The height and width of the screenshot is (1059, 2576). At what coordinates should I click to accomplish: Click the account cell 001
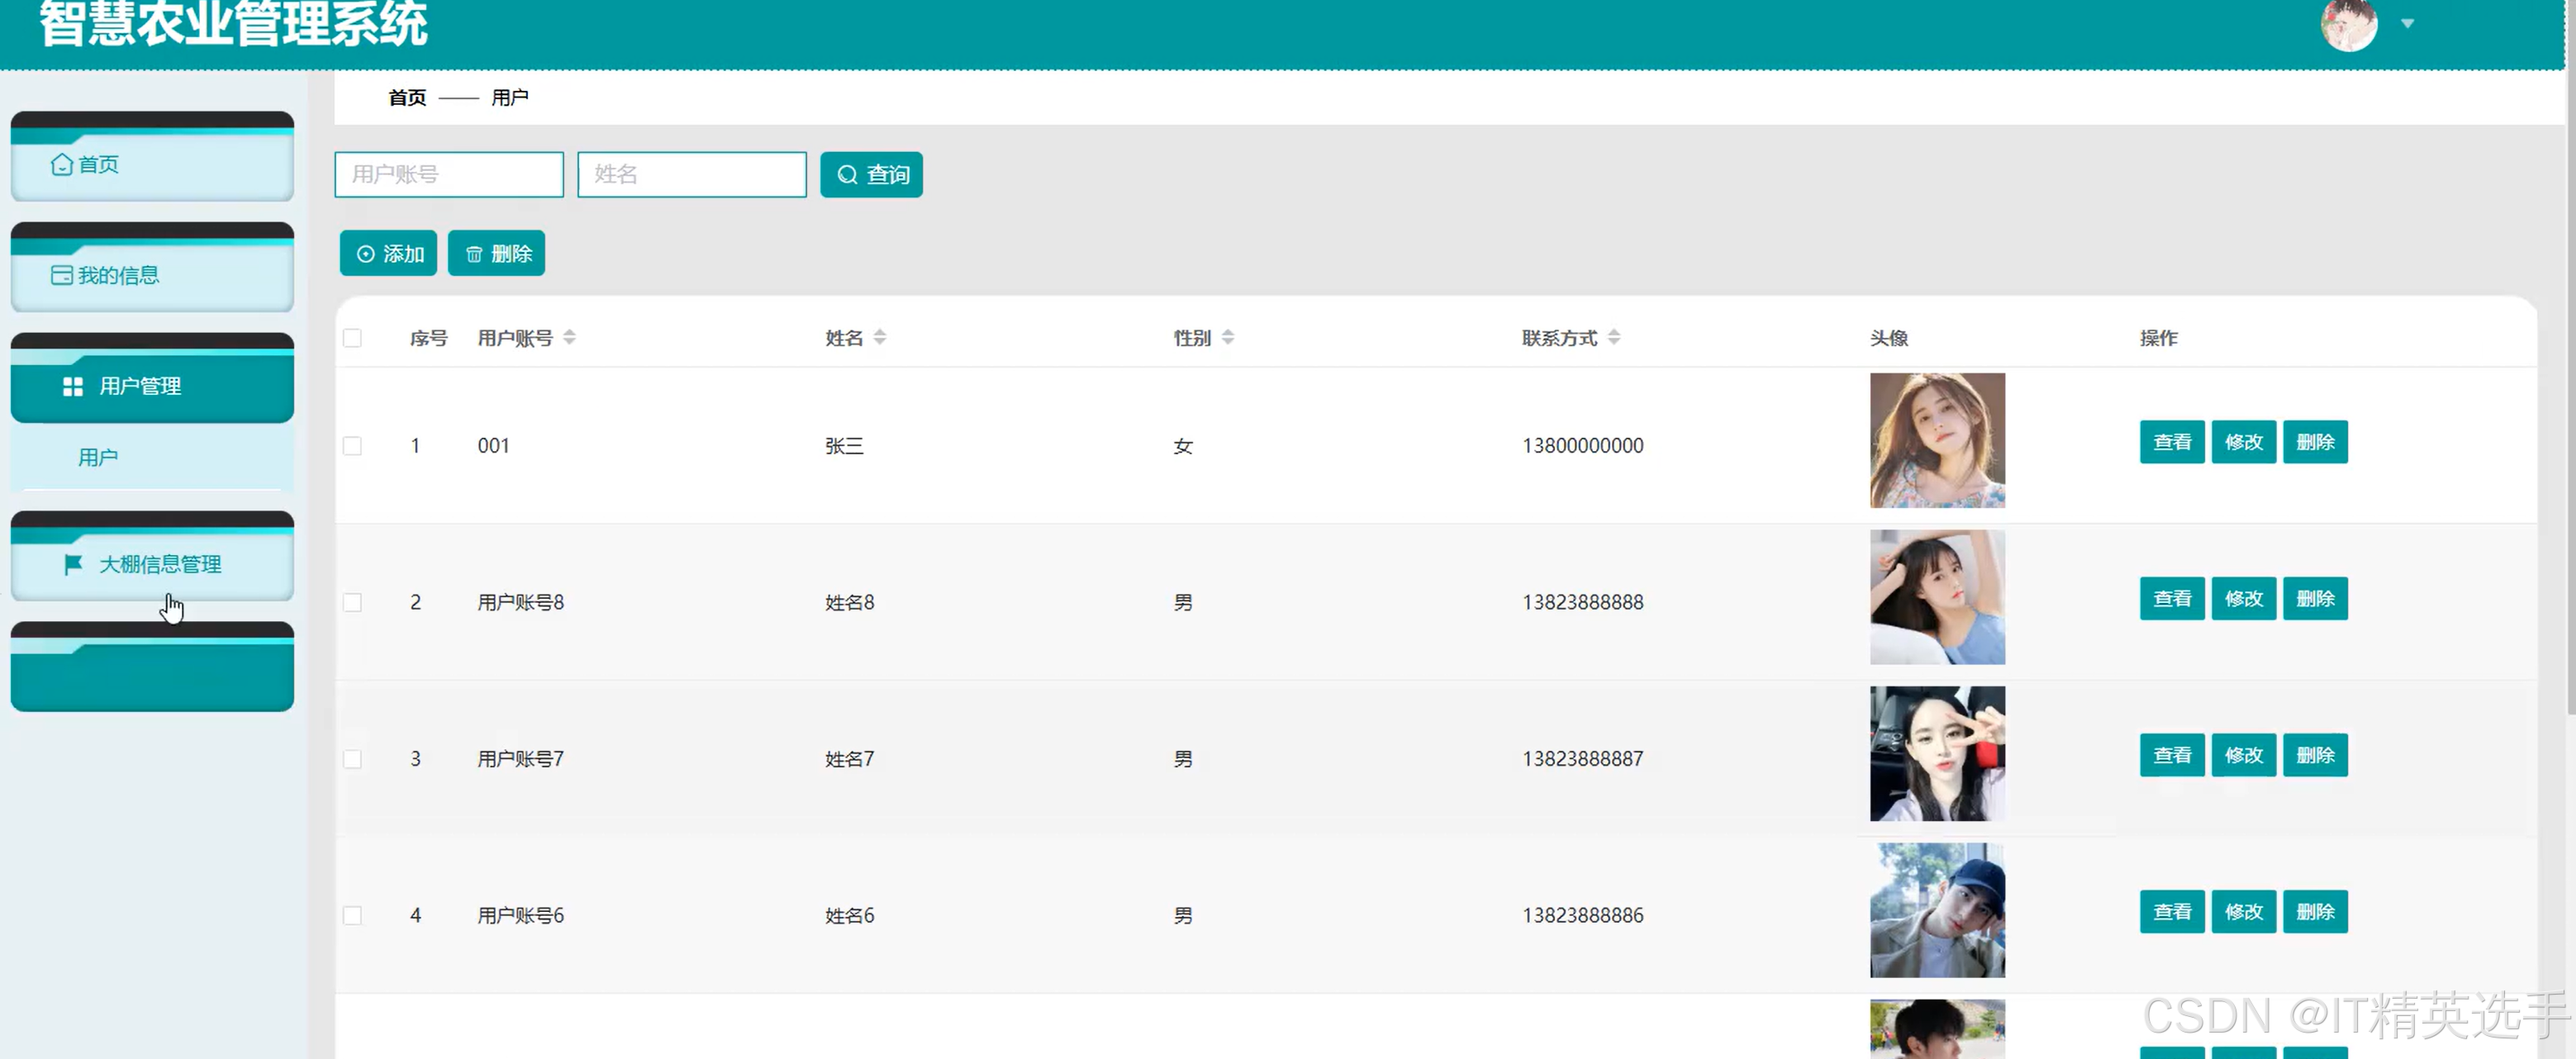pyautogui.click(x=494, y=446)
